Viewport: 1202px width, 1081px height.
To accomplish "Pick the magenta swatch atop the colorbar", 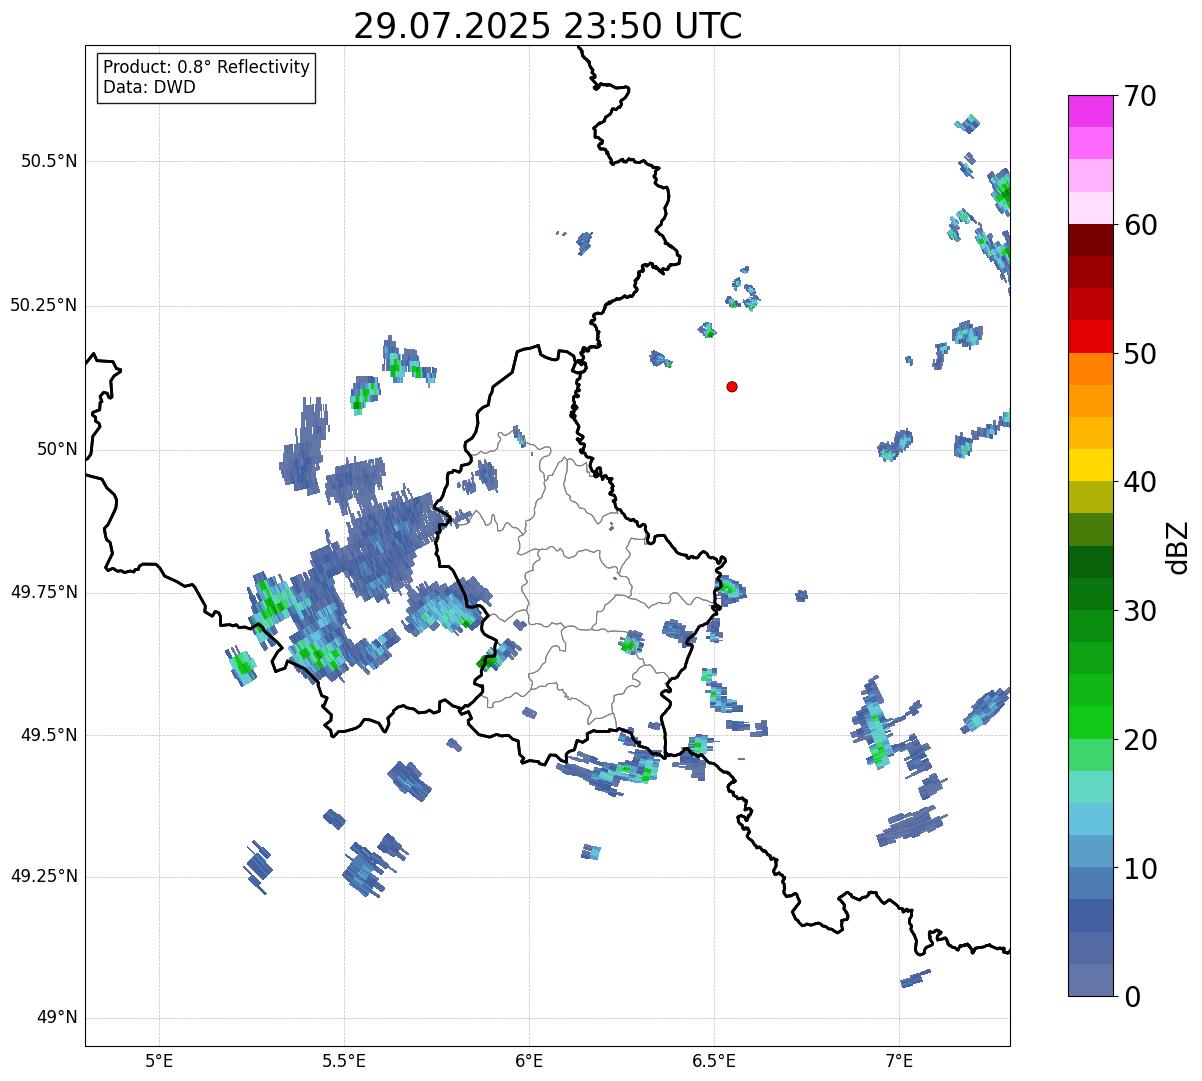I will coord(1090,111).
